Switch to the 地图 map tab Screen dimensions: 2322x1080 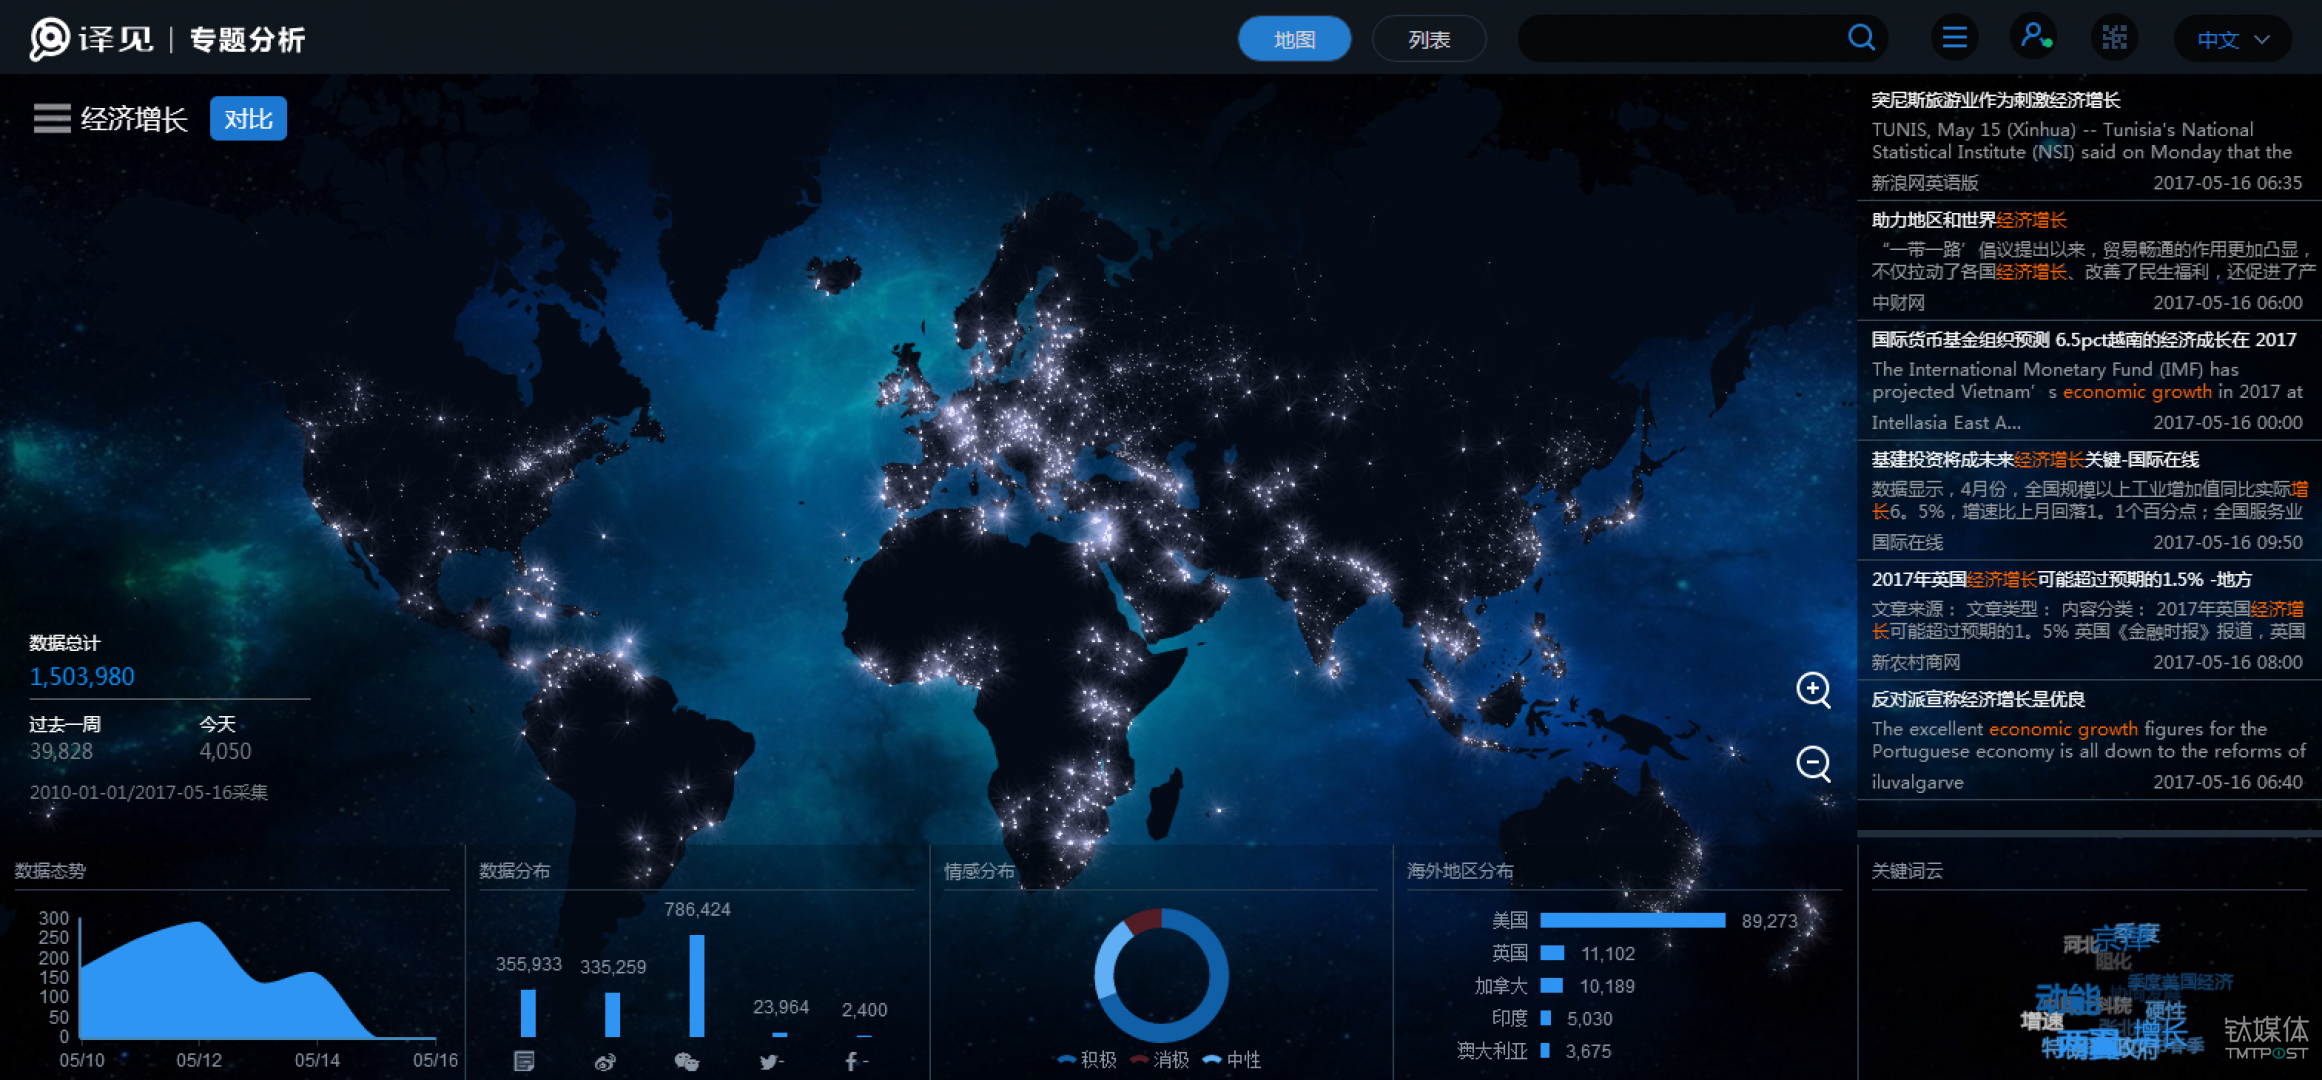click(x=1294, y=40)
